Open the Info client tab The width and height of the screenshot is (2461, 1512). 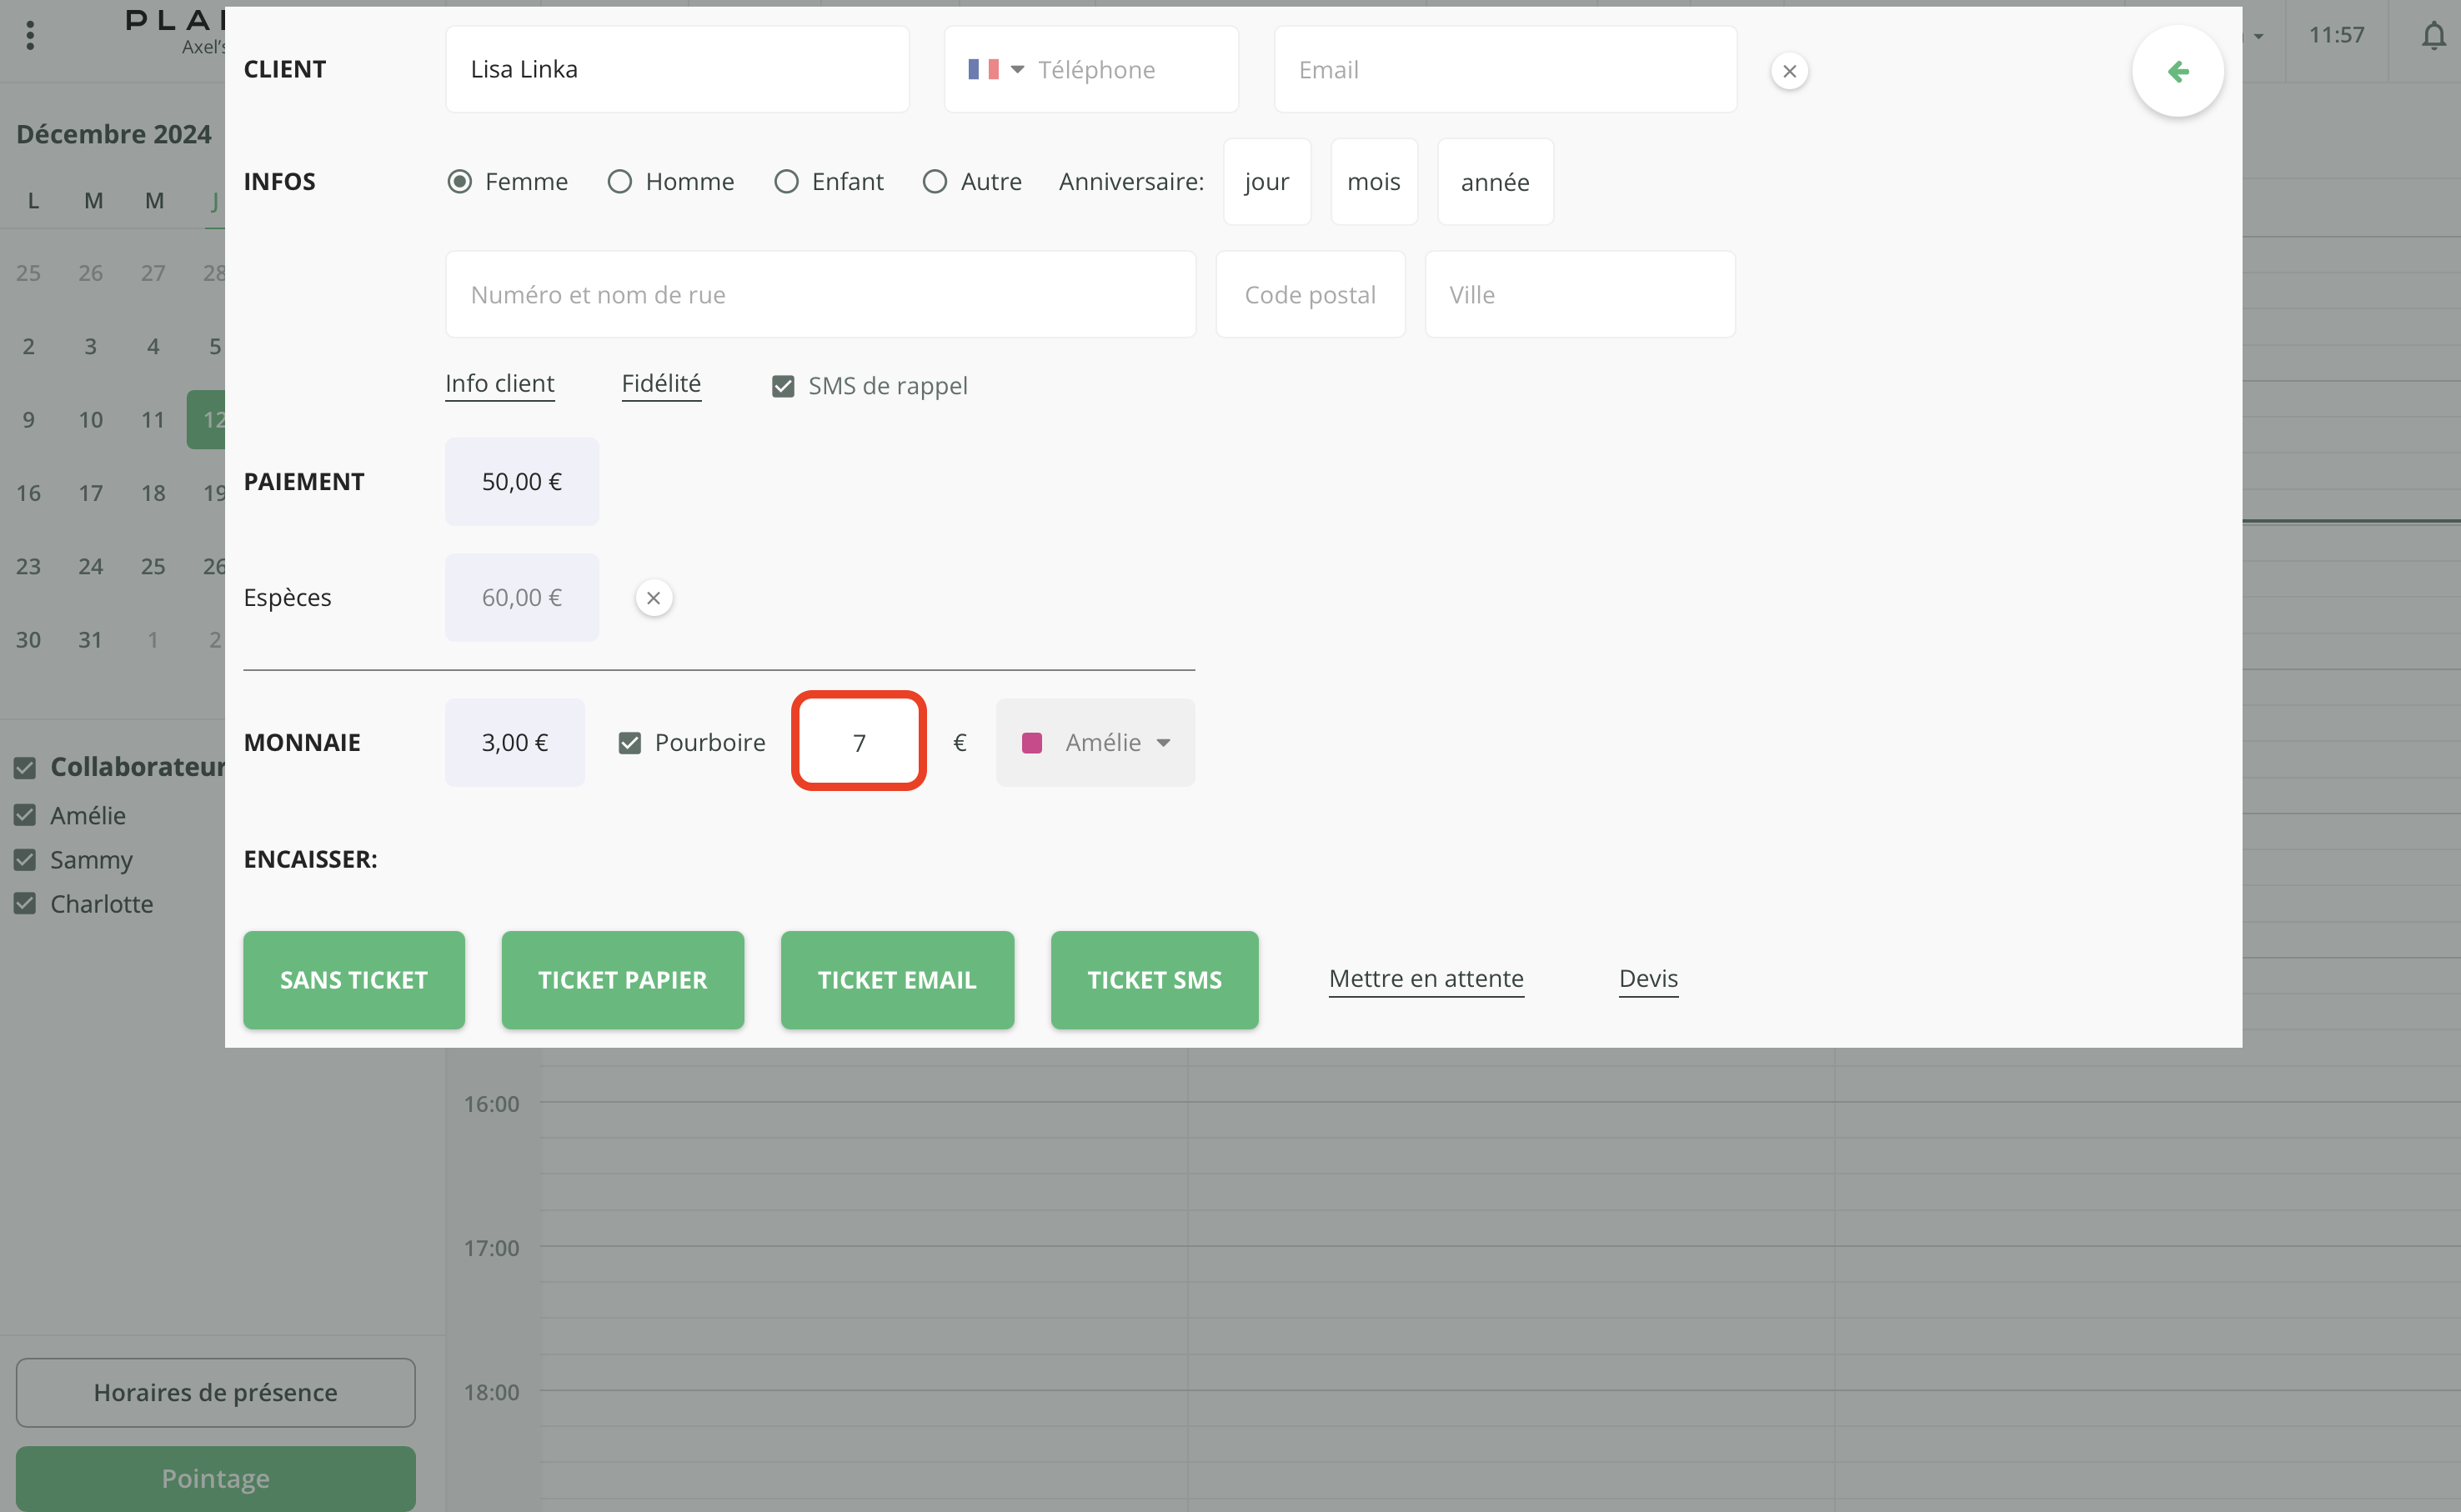click(x=499, y=384)
